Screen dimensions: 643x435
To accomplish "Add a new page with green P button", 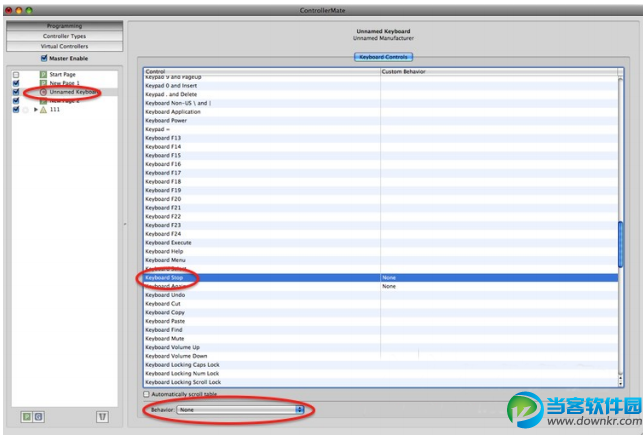I will (x=27, y=417).
